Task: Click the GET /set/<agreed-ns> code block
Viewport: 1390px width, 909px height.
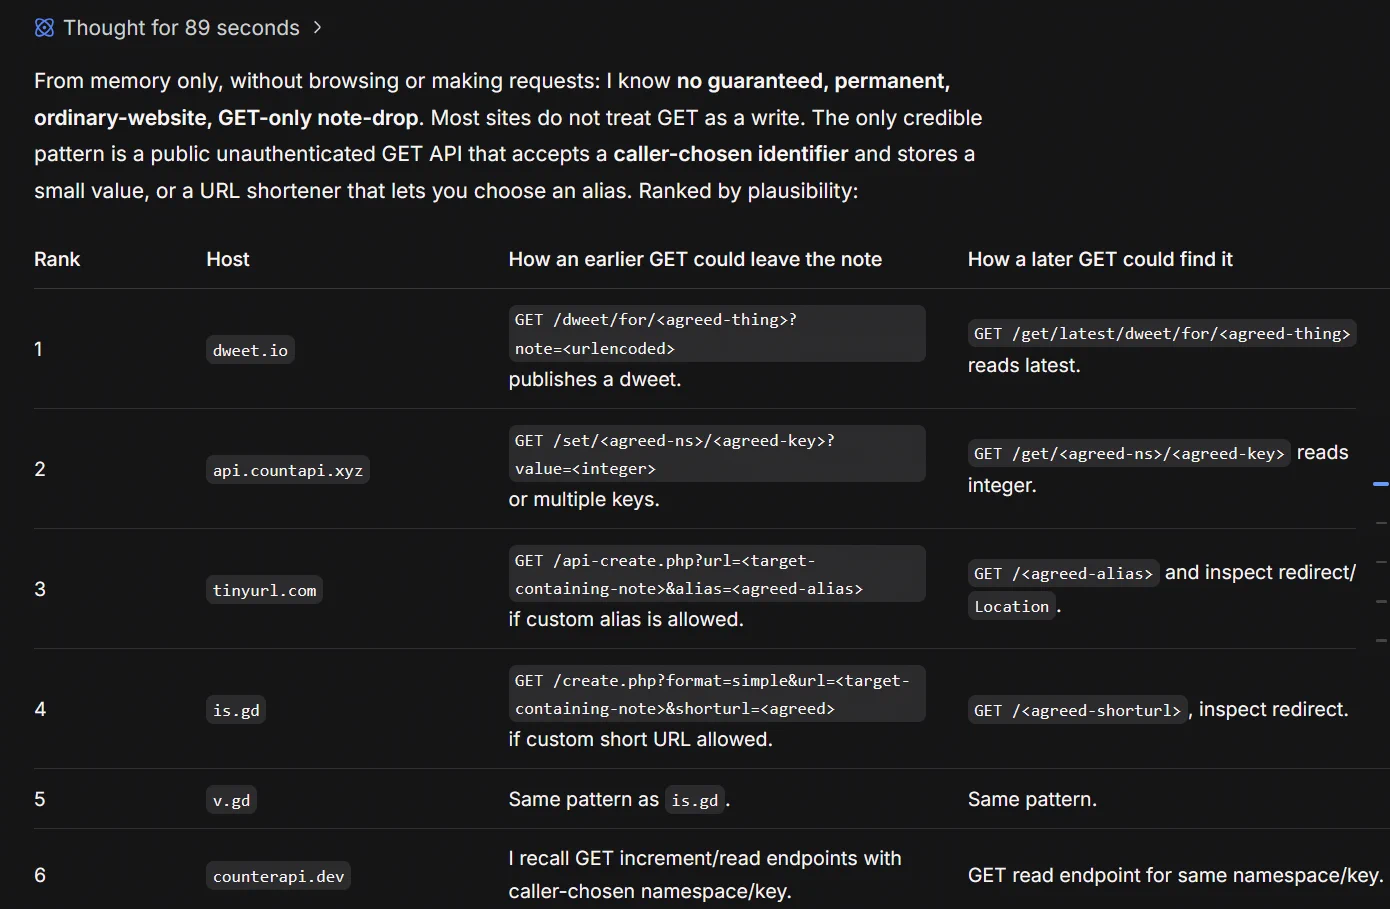Action: click(717, 454)
